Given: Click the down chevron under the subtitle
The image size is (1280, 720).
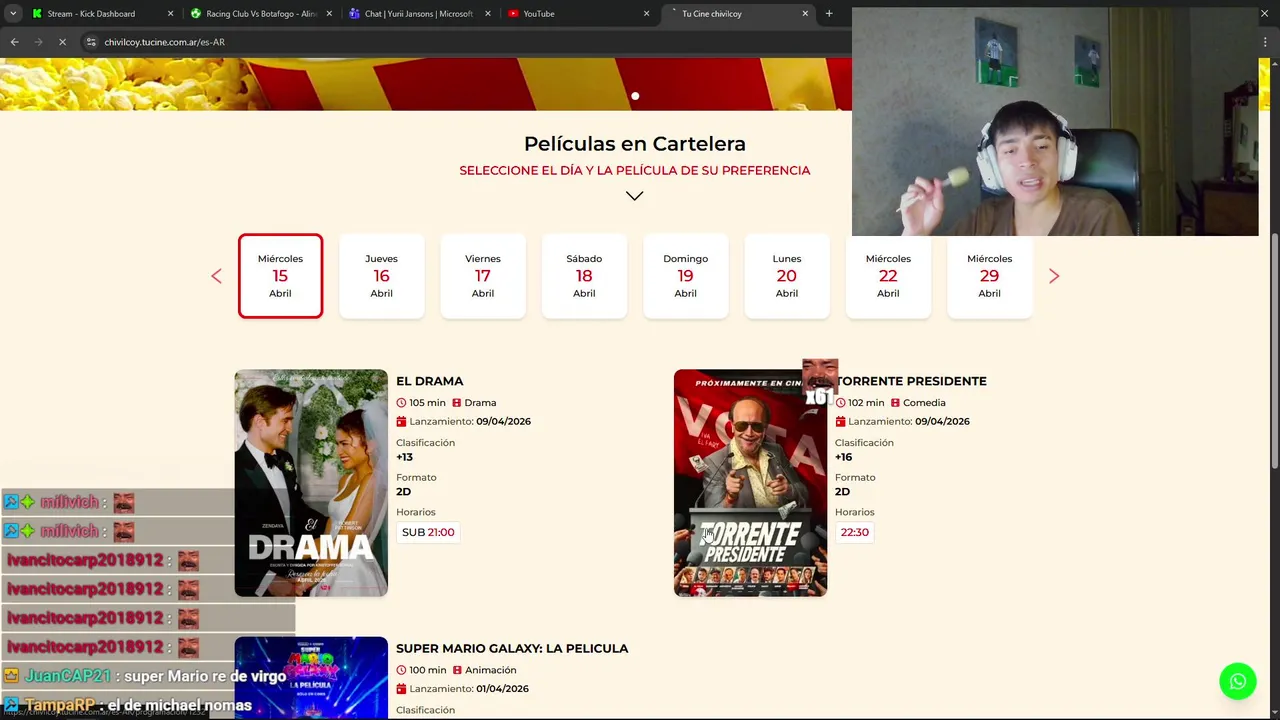Looking at the screenshot, I should (x=635, y=196).
